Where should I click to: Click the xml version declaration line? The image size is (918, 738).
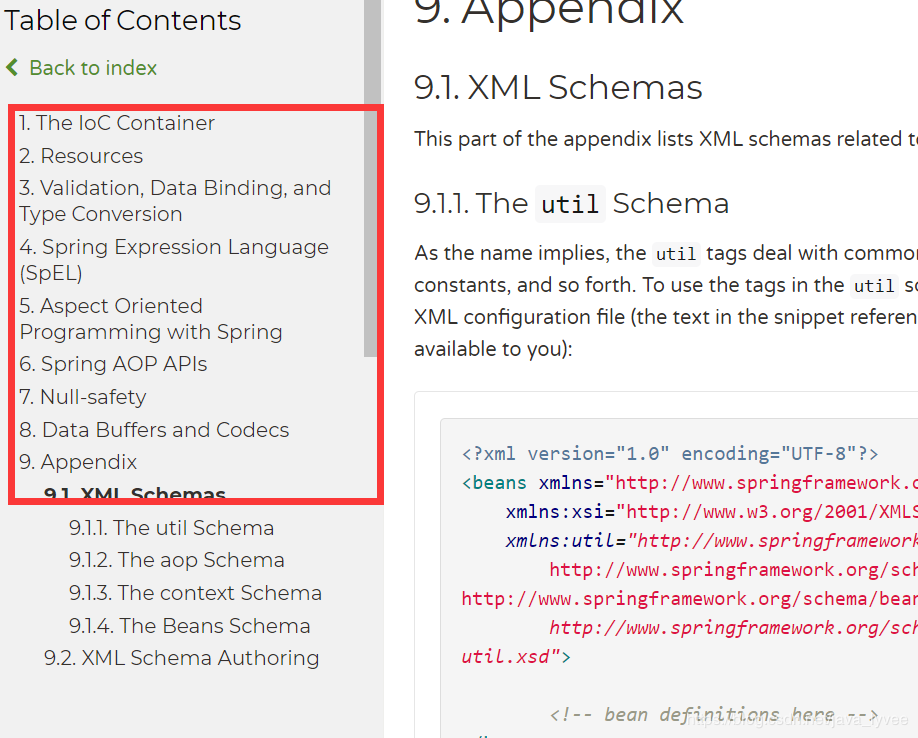(x=670, y=454)
